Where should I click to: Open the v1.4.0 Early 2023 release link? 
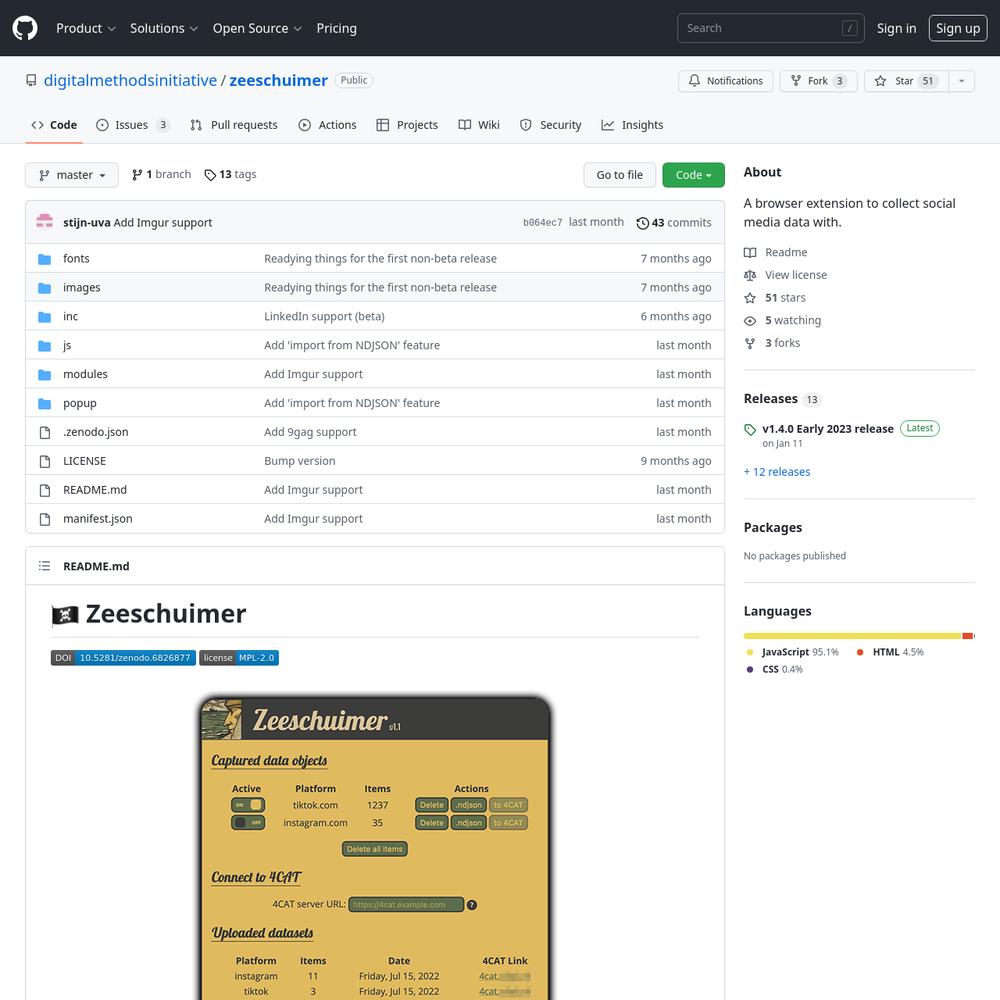[828, 429]
